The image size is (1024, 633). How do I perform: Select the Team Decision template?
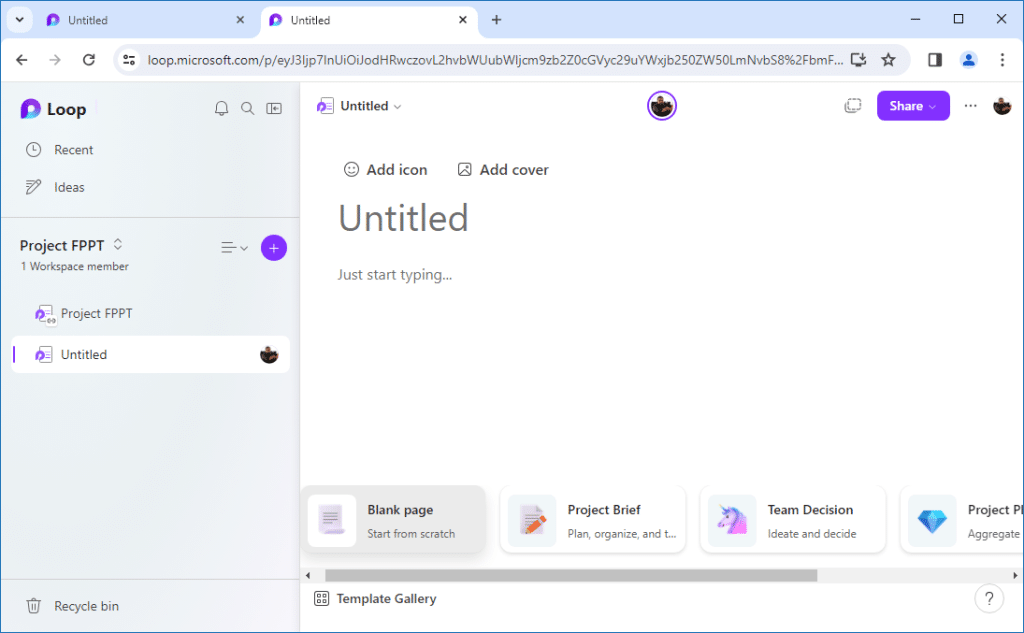pyautogui.click(x=792, y=519)
